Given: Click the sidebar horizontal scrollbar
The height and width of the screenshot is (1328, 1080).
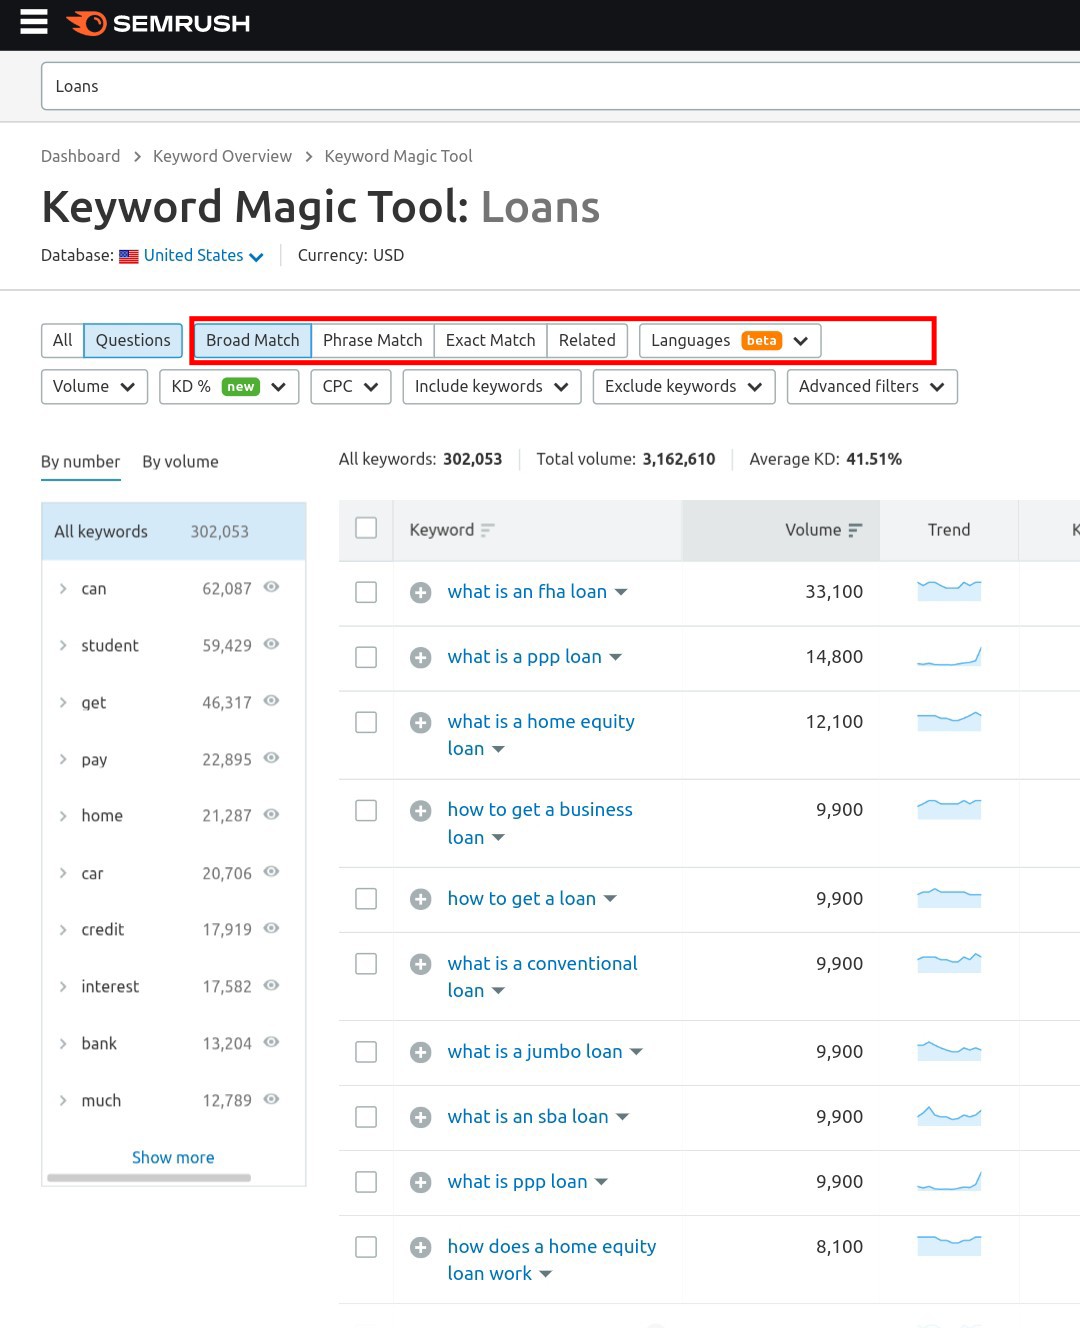Looking at the screenshot, I should coord(149,1178).
